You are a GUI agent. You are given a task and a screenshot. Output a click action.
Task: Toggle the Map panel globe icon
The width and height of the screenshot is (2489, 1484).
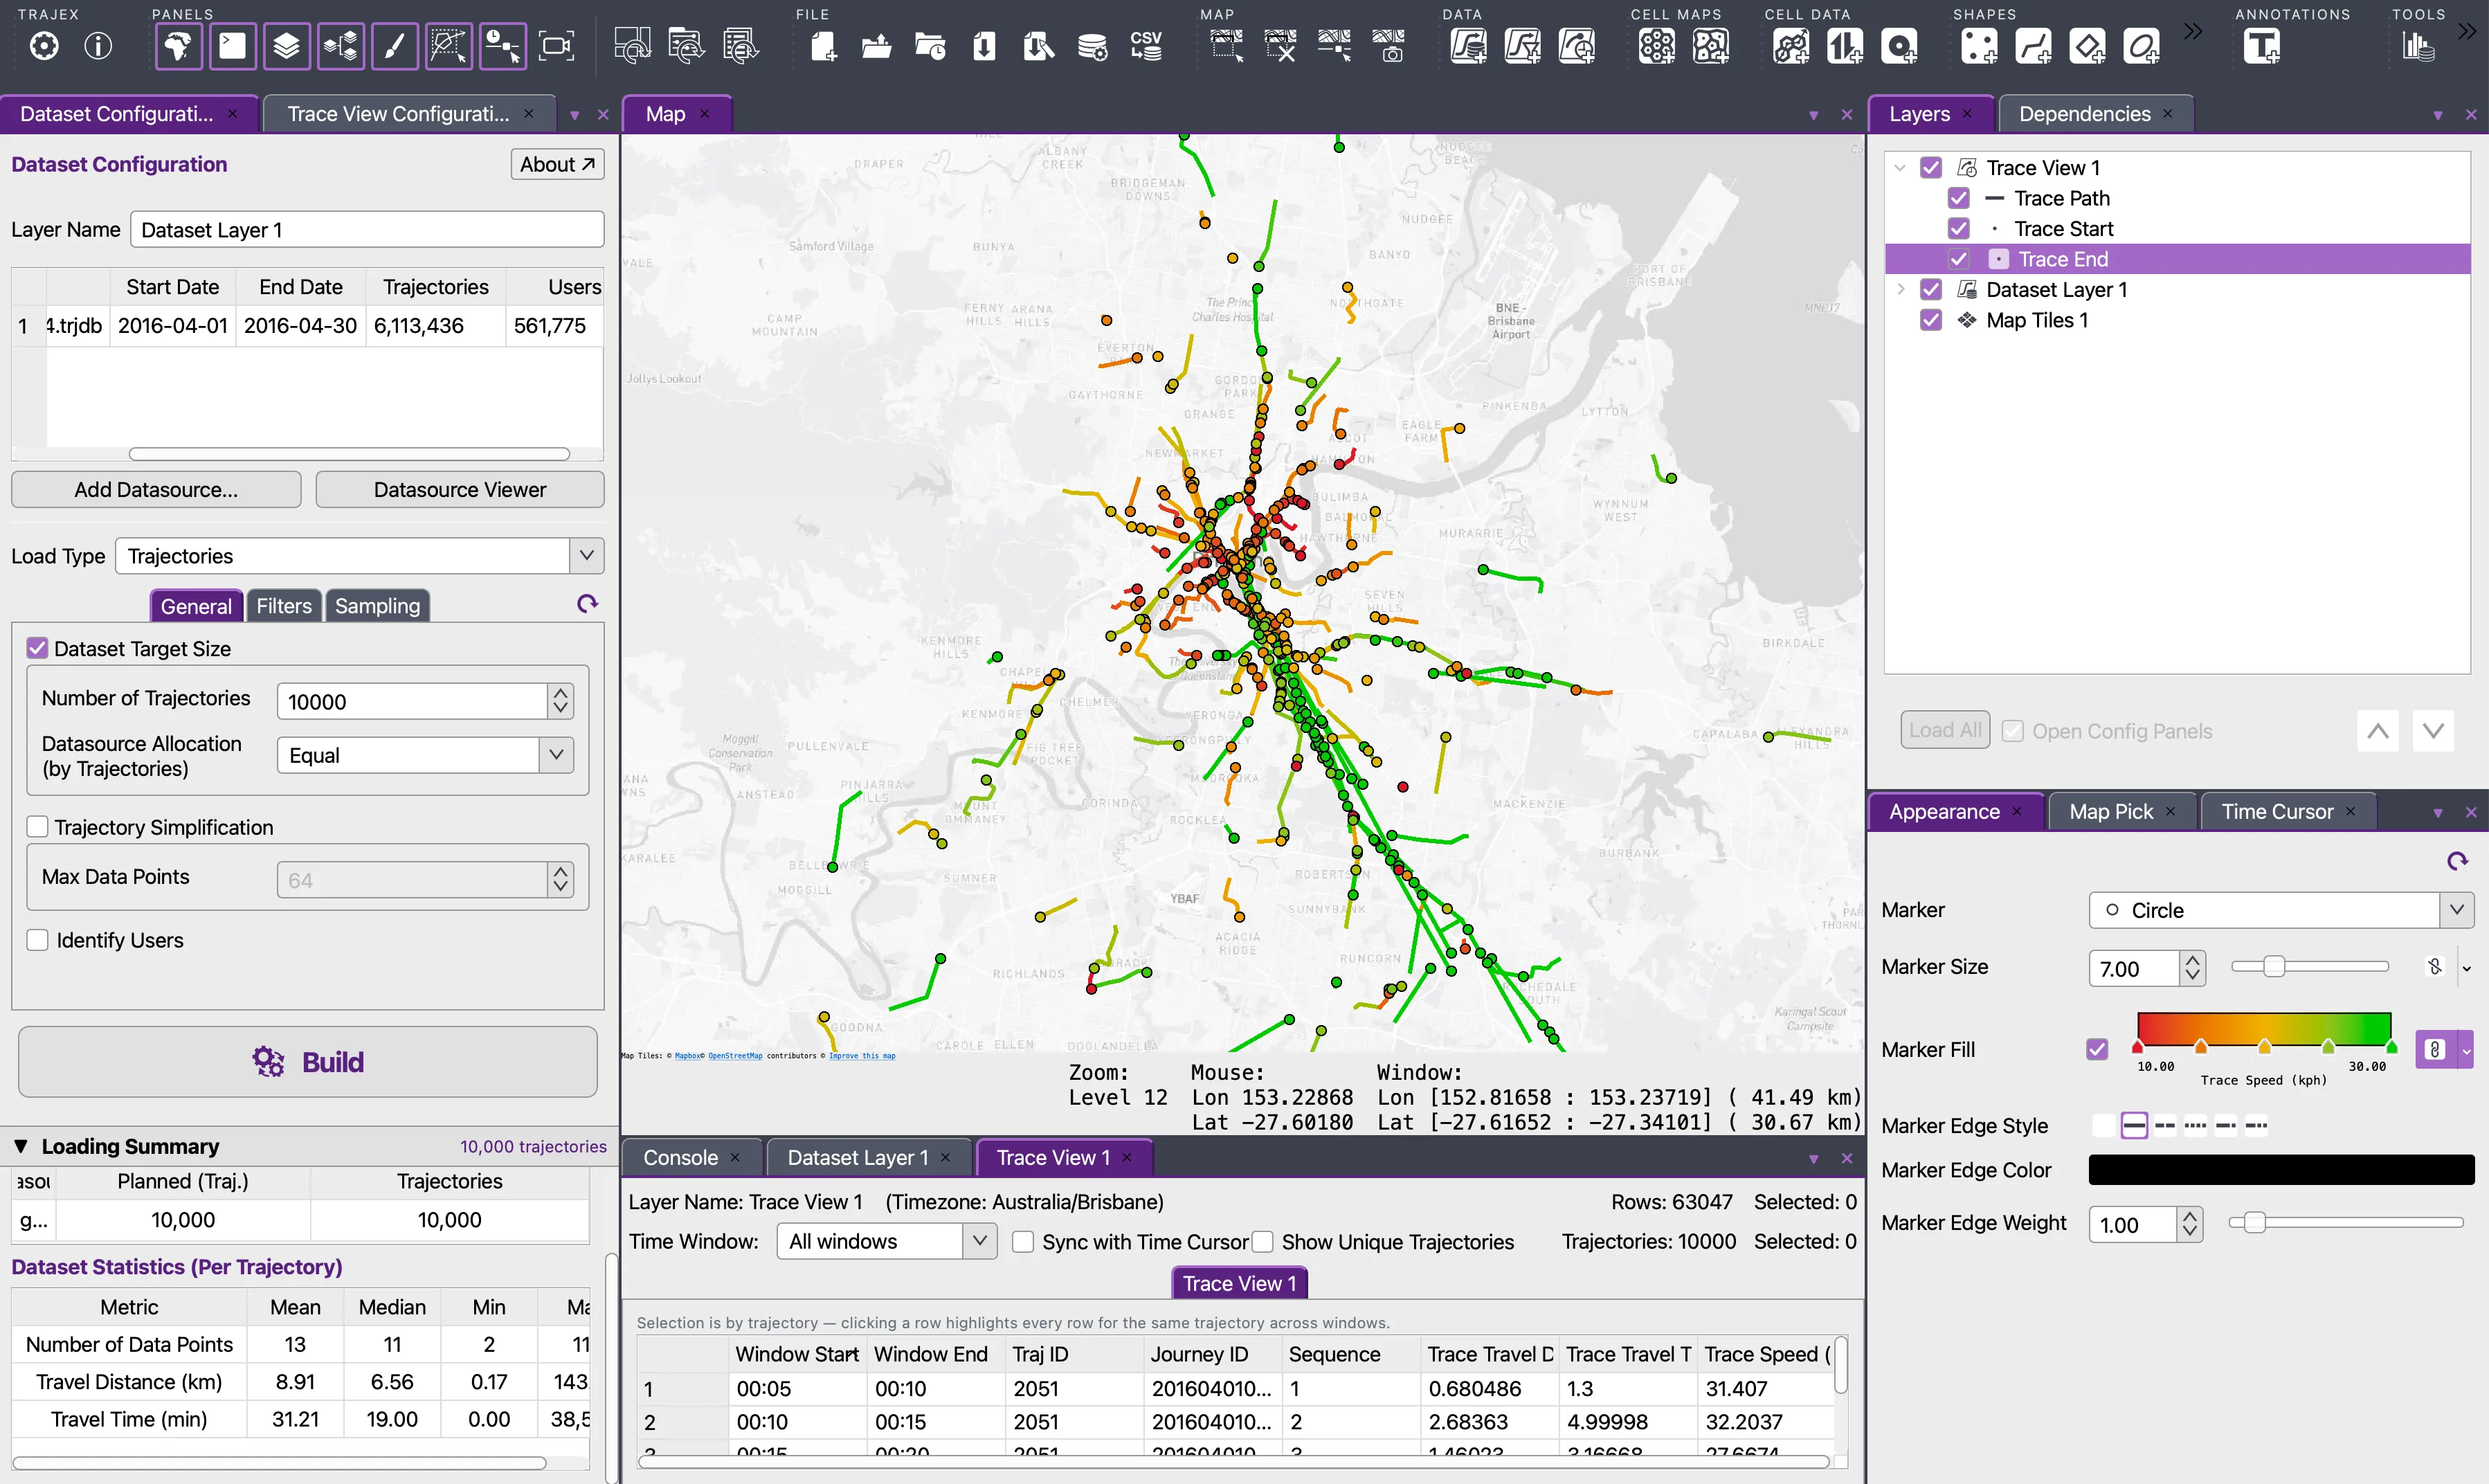(179, 46)
